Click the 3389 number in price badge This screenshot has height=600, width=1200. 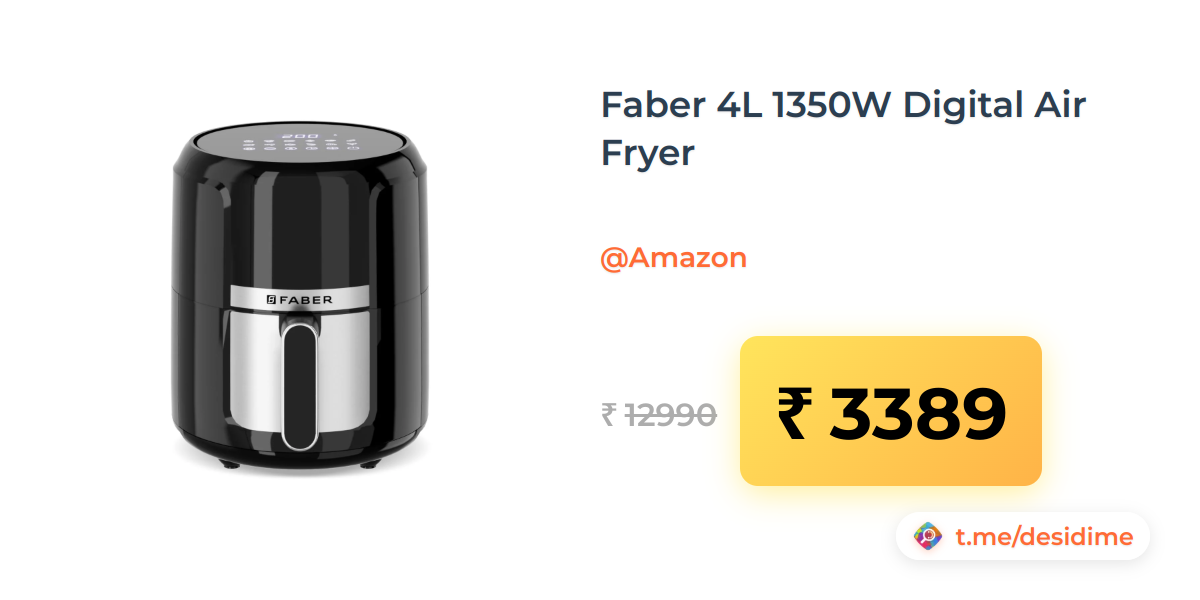[x=917, y=413]
